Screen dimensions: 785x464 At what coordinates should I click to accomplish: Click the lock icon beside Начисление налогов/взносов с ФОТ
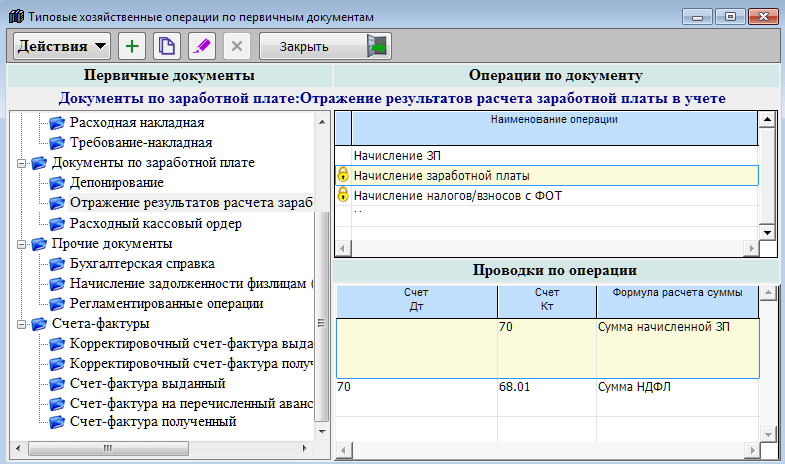pos(343,194)
